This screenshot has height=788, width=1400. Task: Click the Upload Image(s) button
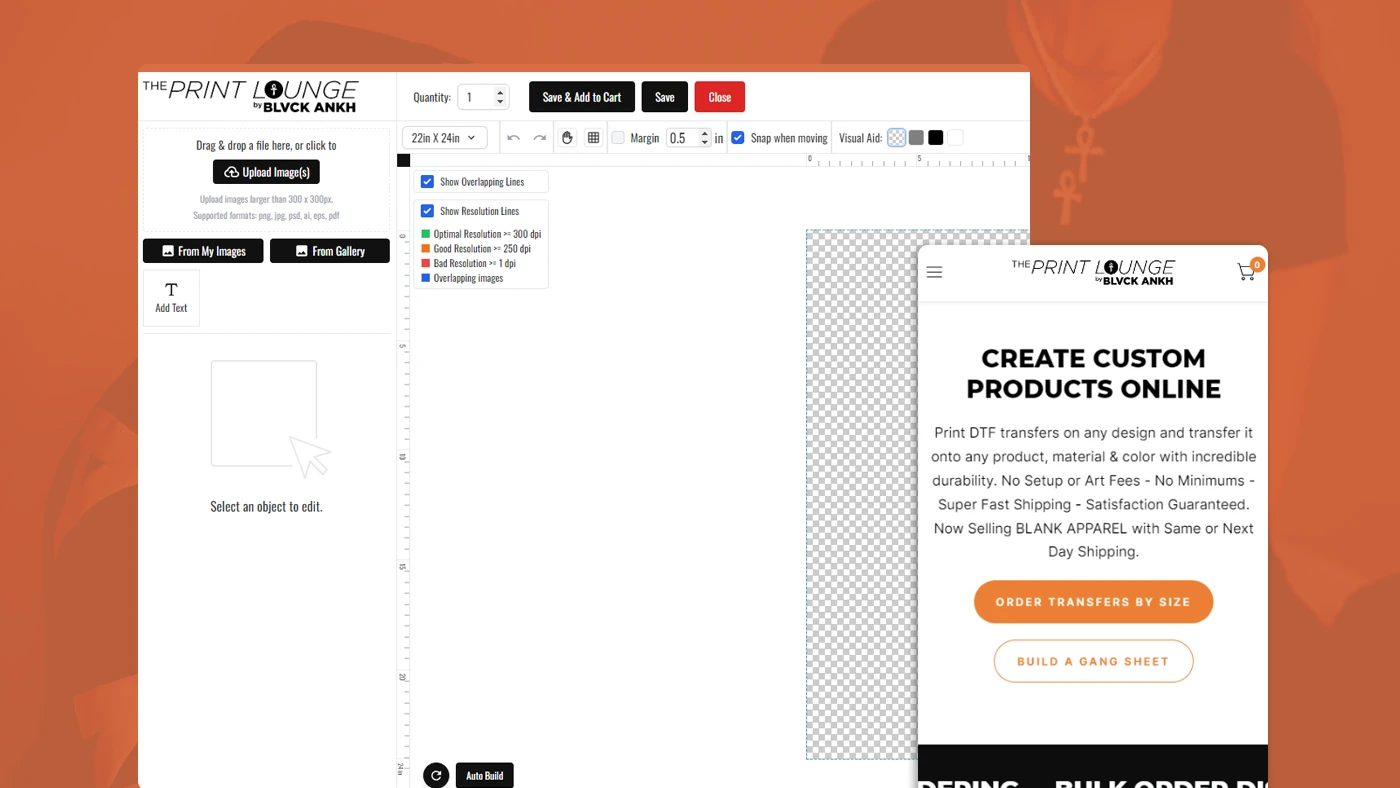(x=266, y=172)
